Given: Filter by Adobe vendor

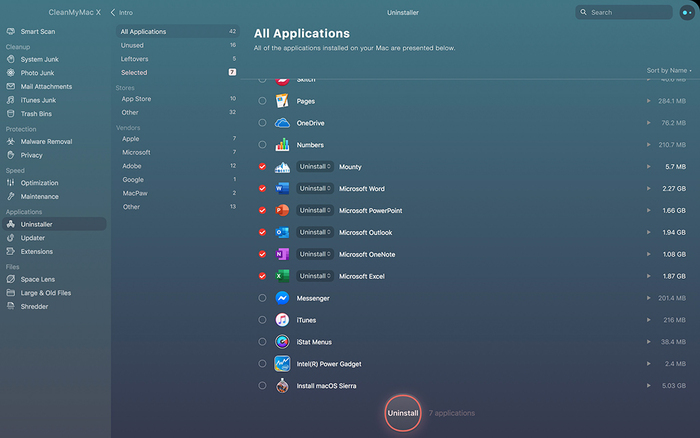Looking at the screenshot, I should click(132, 165).
